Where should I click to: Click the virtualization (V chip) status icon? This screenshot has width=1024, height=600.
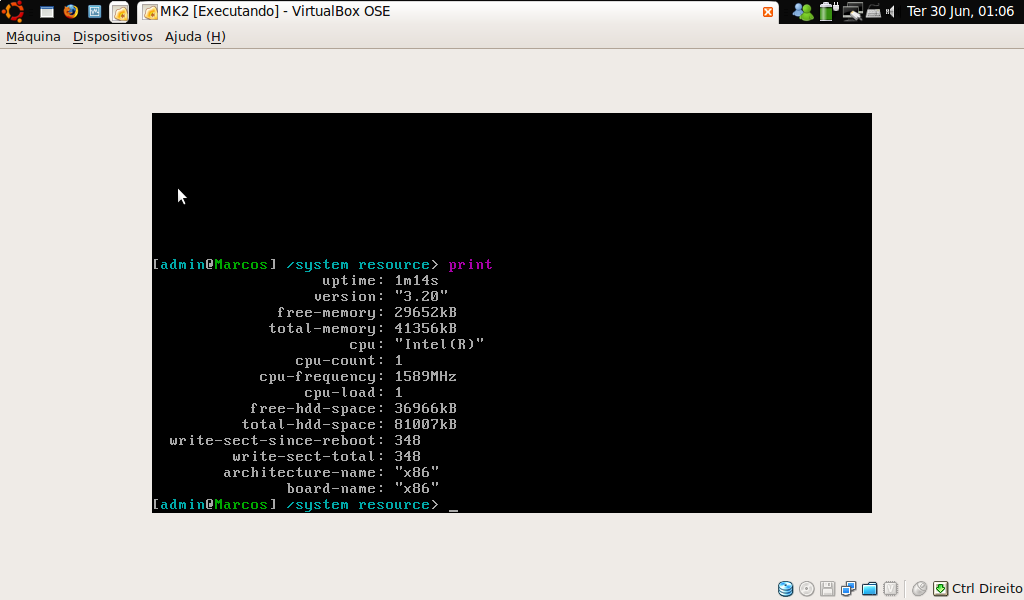coord(890,589)
